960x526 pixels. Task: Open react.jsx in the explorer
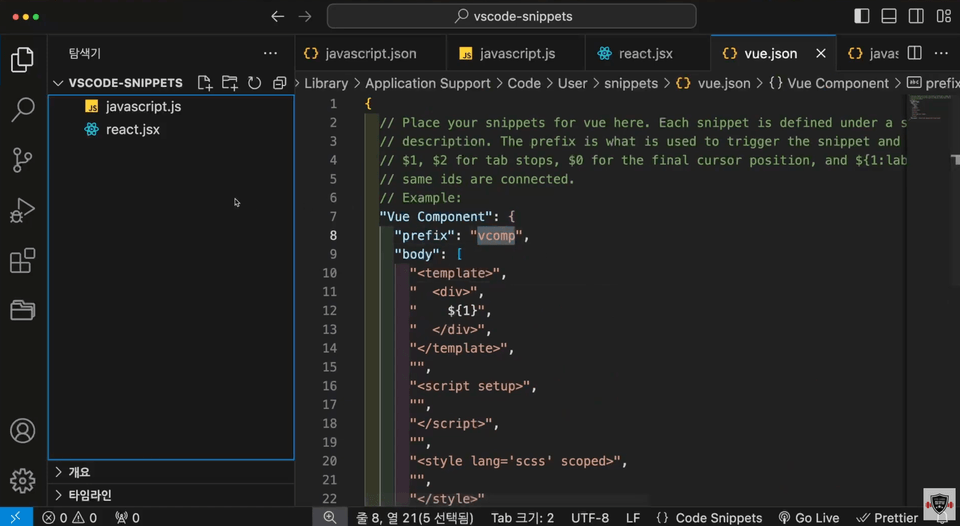171,130
